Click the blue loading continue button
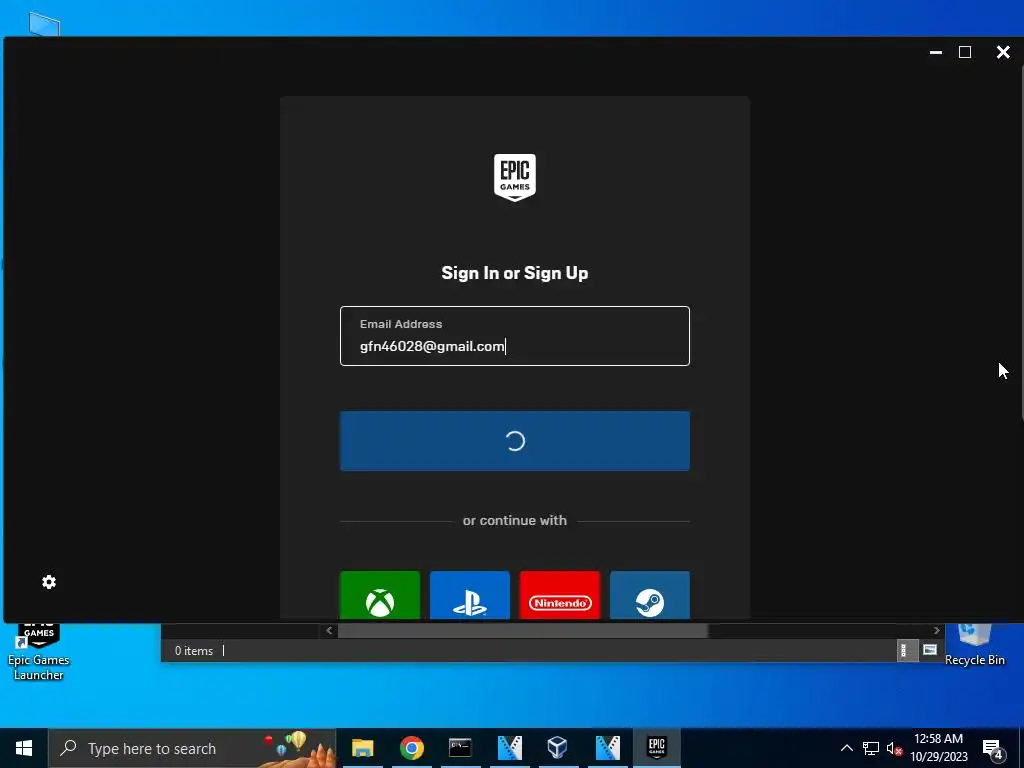Screen dimensions: 1024x768 coord(515,441)
